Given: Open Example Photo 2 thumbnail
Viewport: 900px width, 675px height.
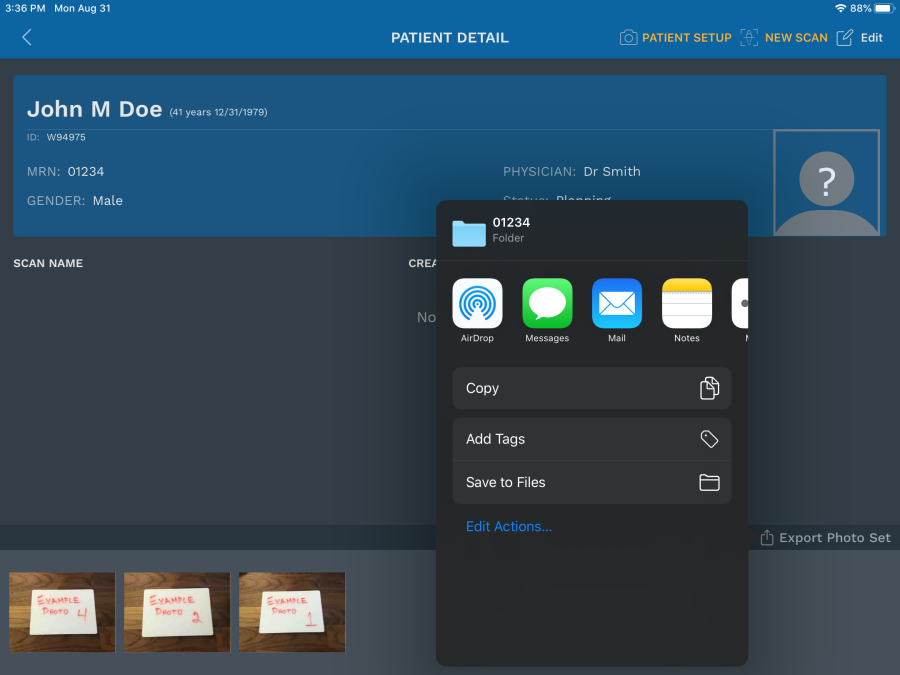Looking at the screenshot, I should tap(177, 612).
